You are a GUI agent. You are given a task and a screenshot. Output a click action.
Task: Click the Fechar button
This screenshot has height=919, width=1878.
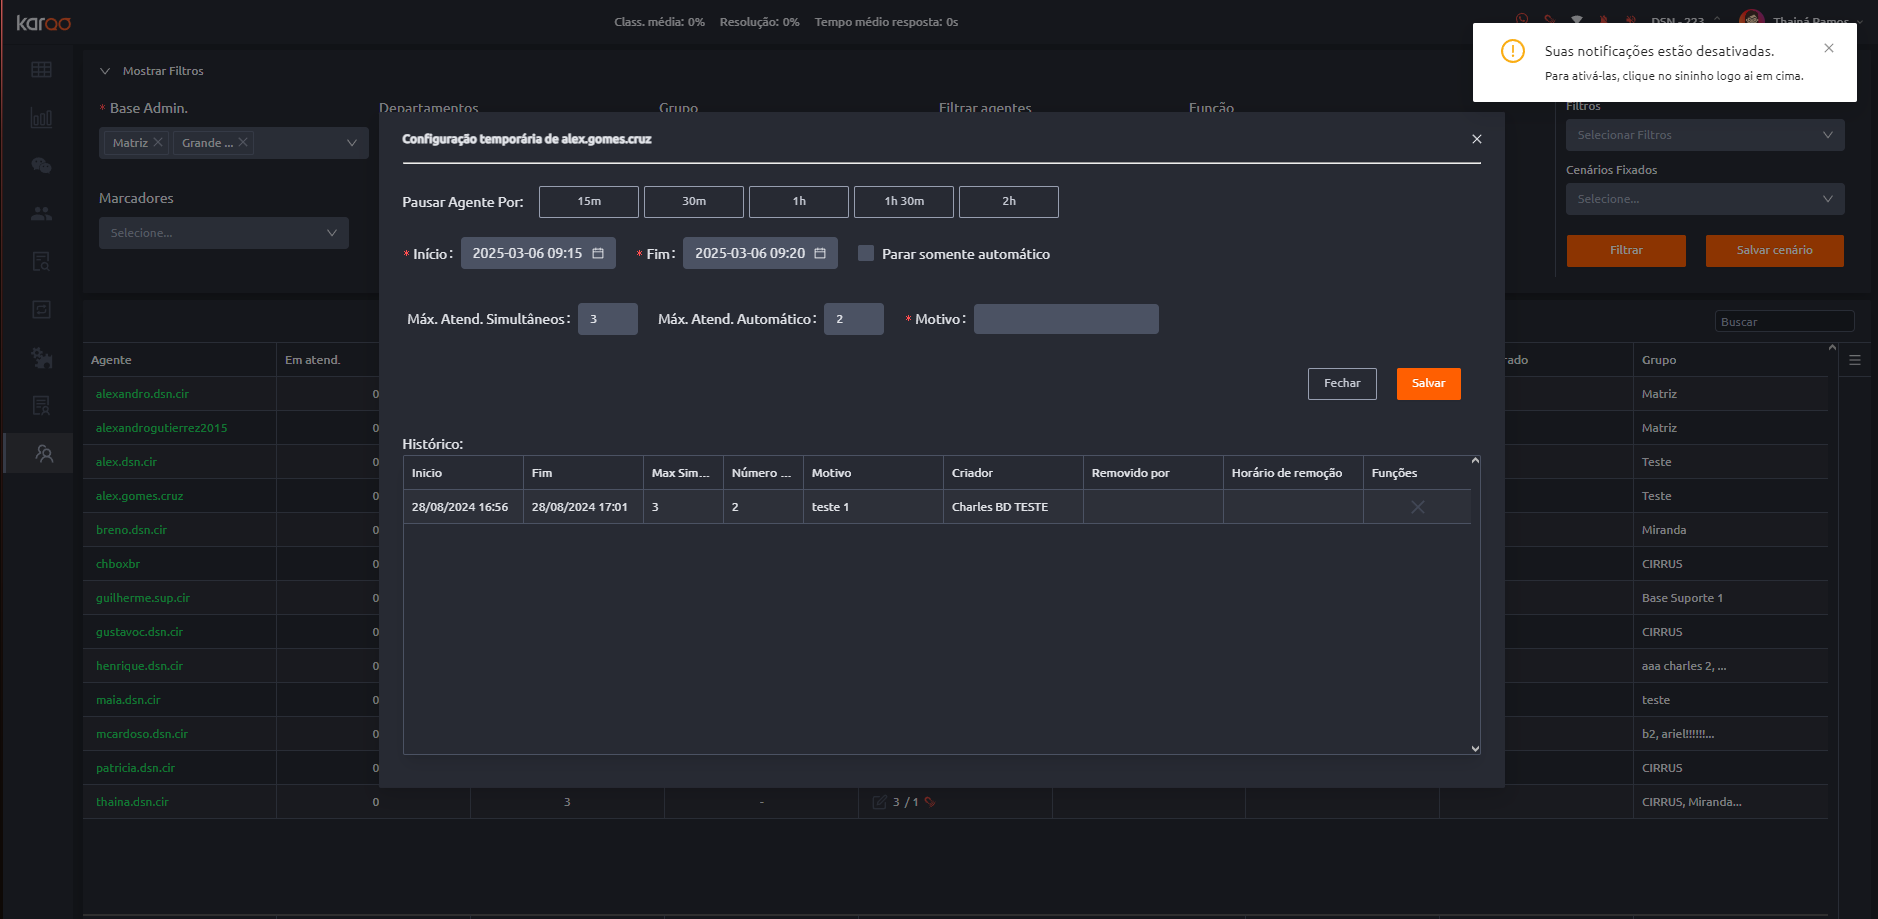[x=1341, y=384]
